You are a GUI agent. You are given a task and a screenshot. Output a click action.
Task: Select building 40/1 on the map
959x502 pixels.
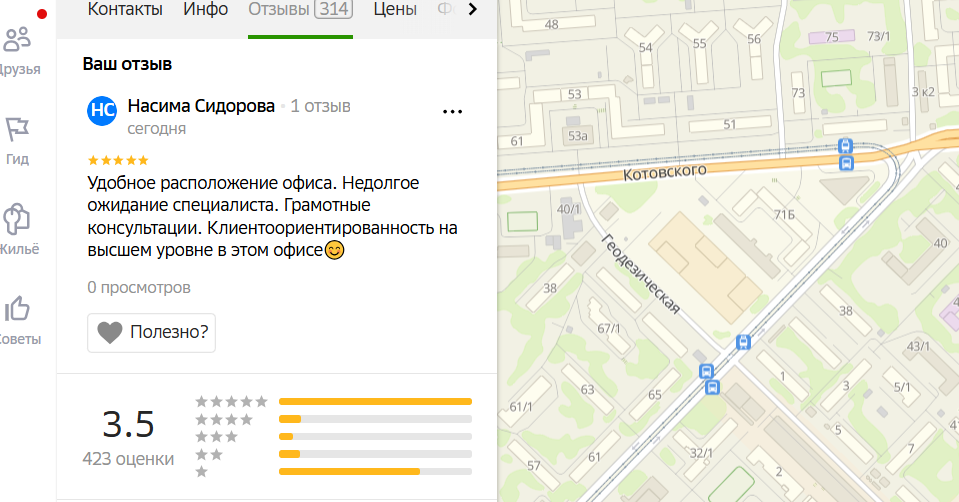coord(568,209)
